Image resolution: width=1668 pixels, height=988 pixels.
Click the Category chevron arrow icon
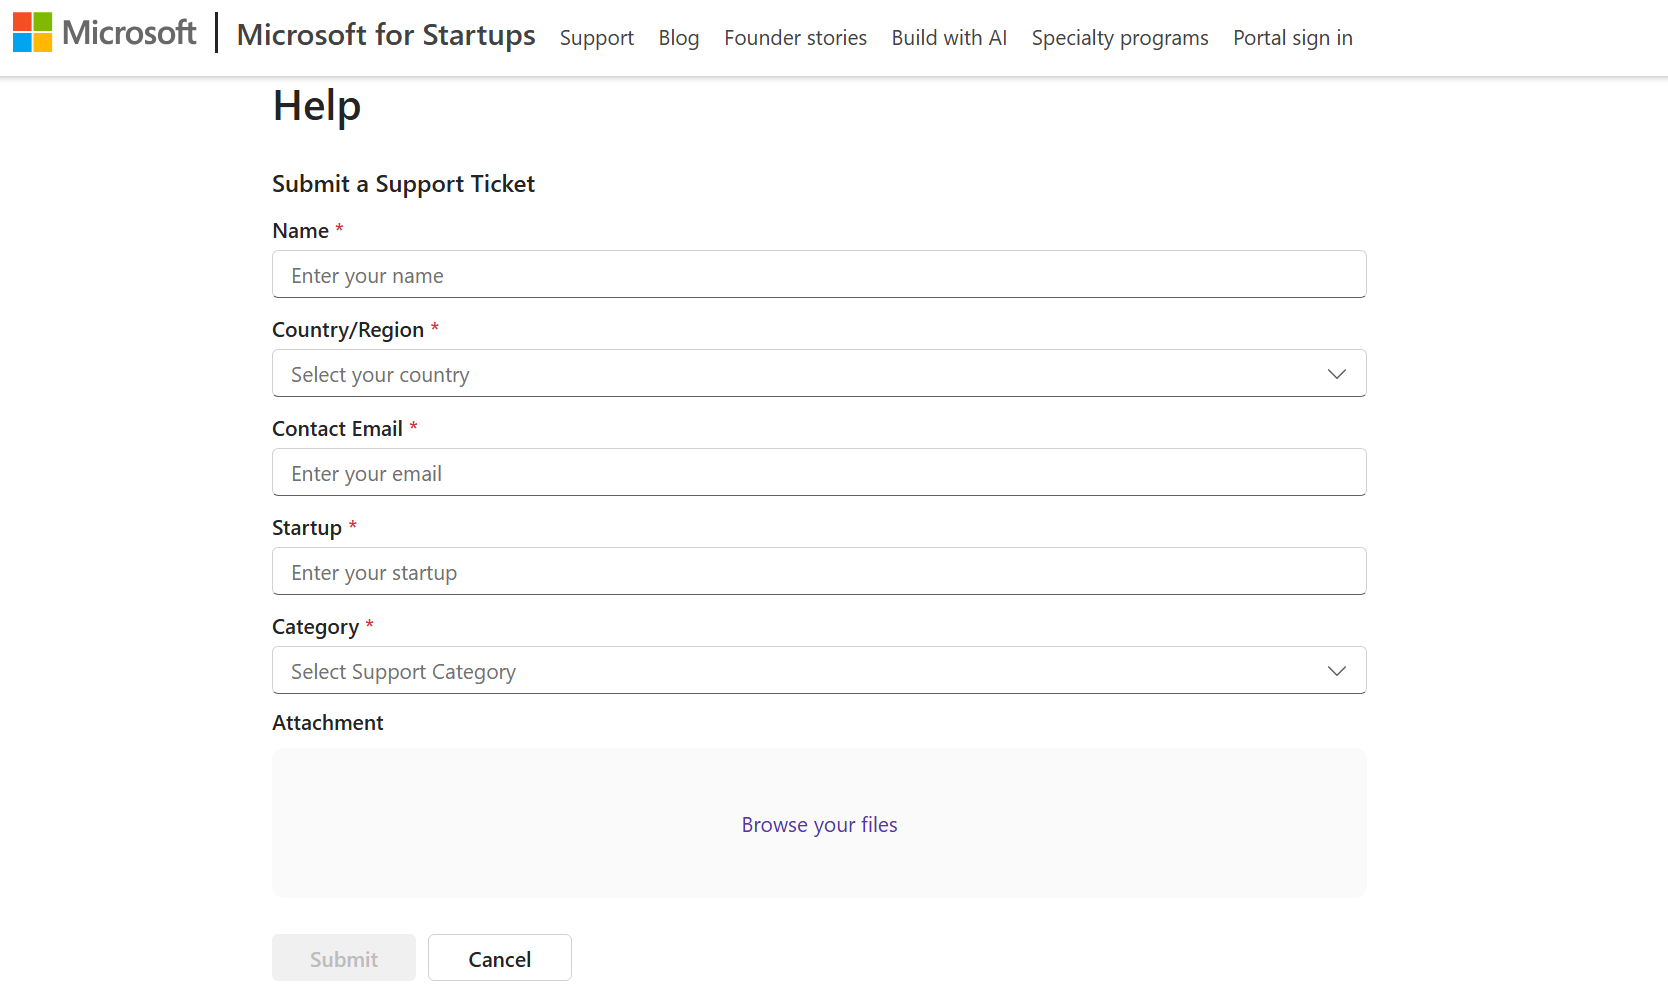1336,671
